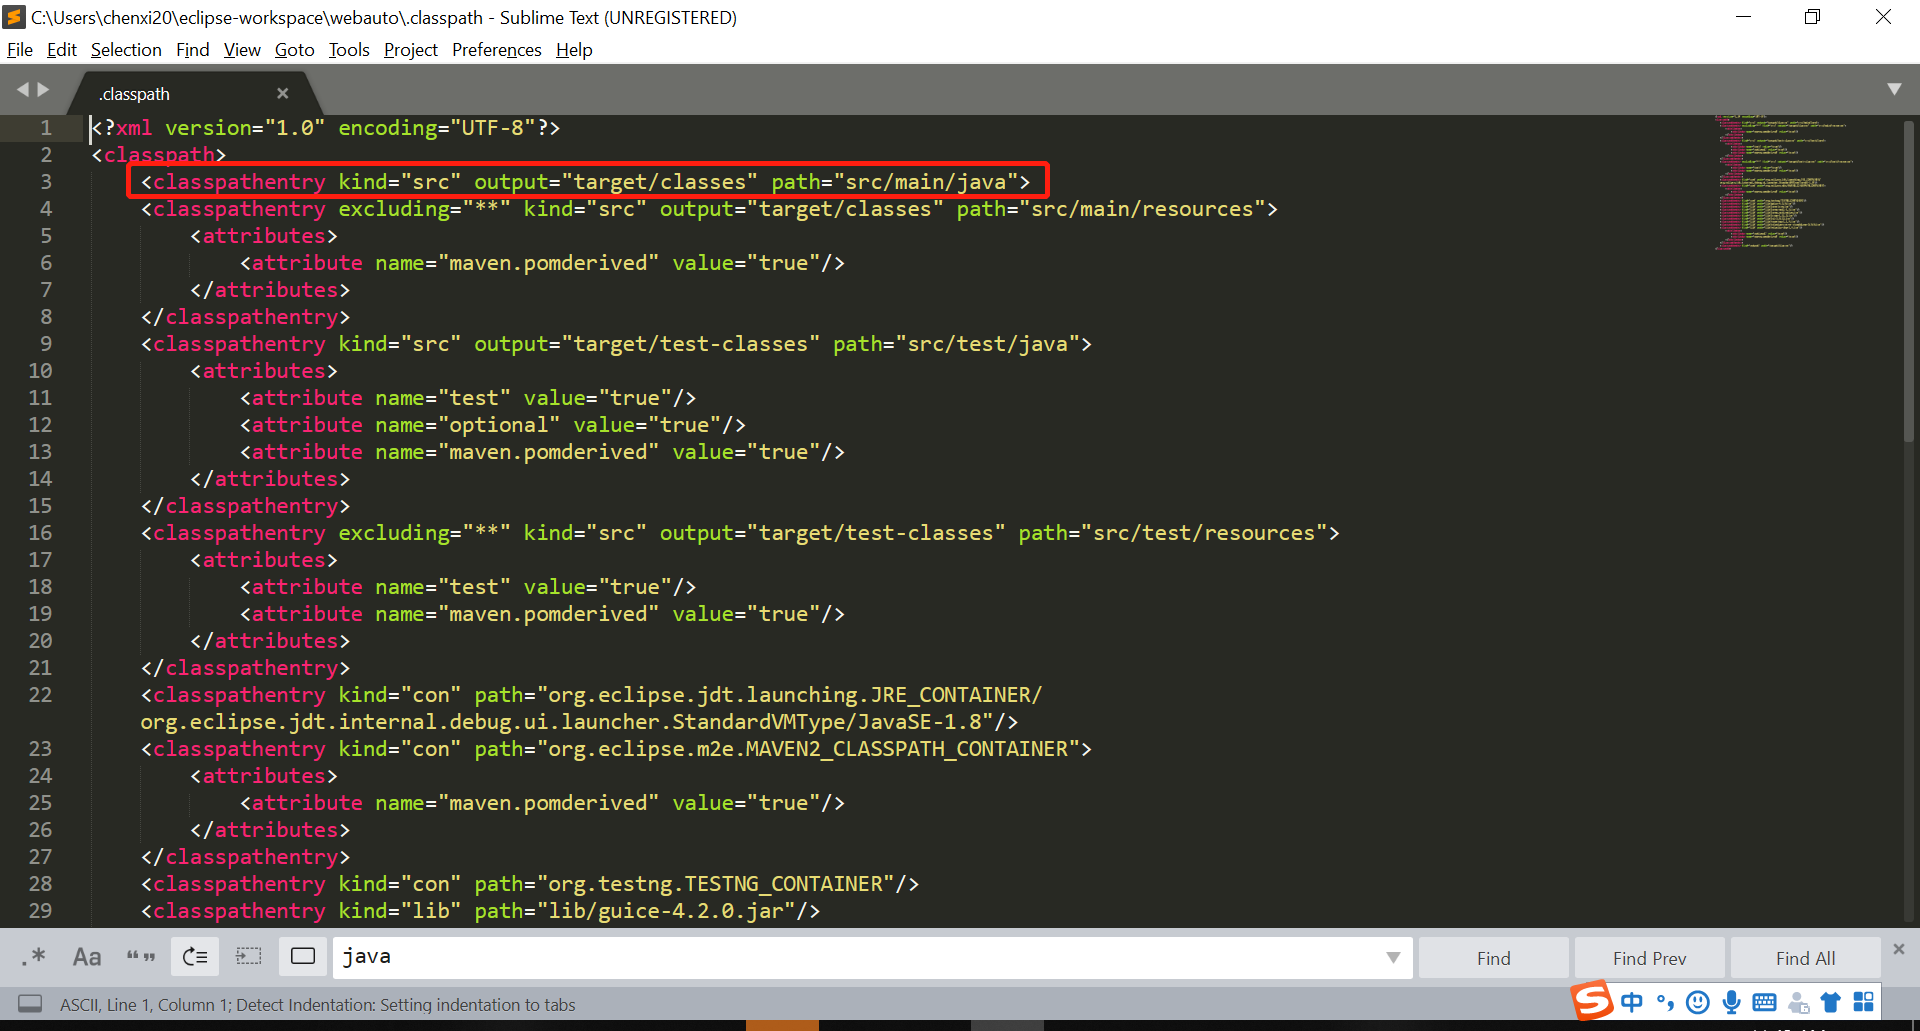1920x1031 pixels.
Task: Click the minimap code overview
Action: [1785, 182]
